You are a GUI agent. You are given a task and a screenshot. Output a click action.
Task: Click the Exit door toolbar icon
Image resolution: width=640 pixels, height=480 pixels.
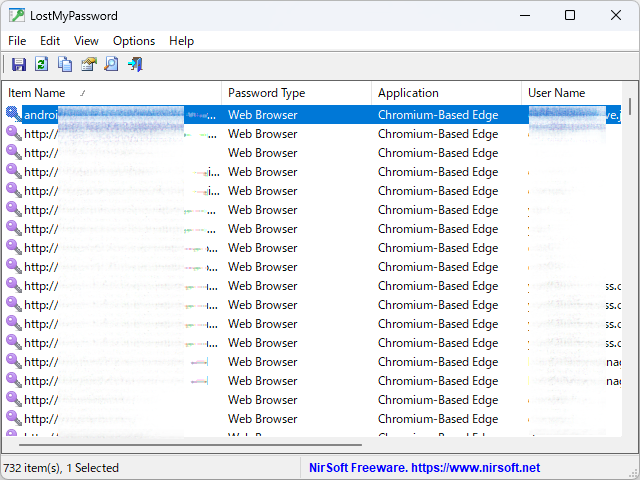click(x=135, y=65)
